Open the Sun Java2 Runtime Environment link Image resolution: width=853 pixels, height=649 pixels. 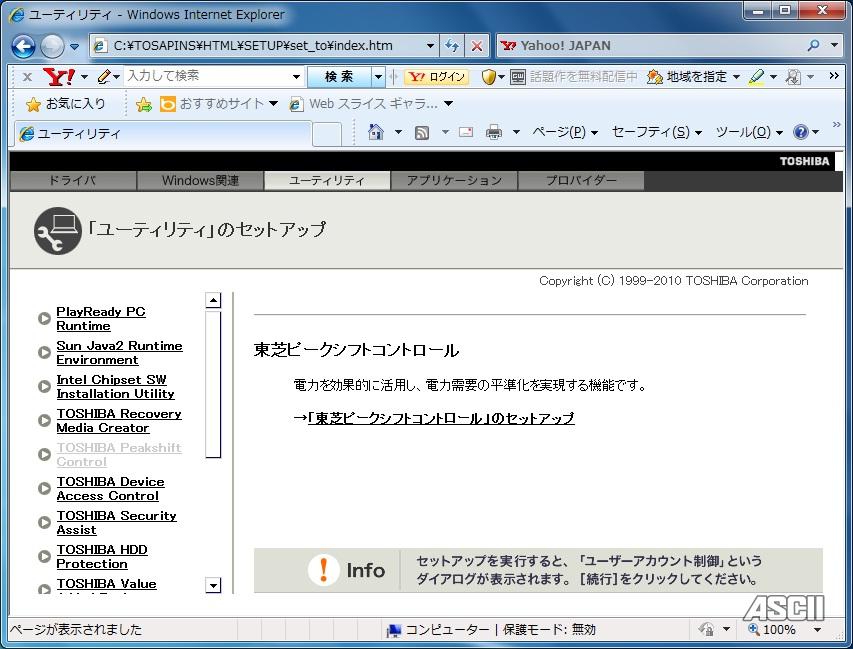pyautogui.click(x=119, y=353)
